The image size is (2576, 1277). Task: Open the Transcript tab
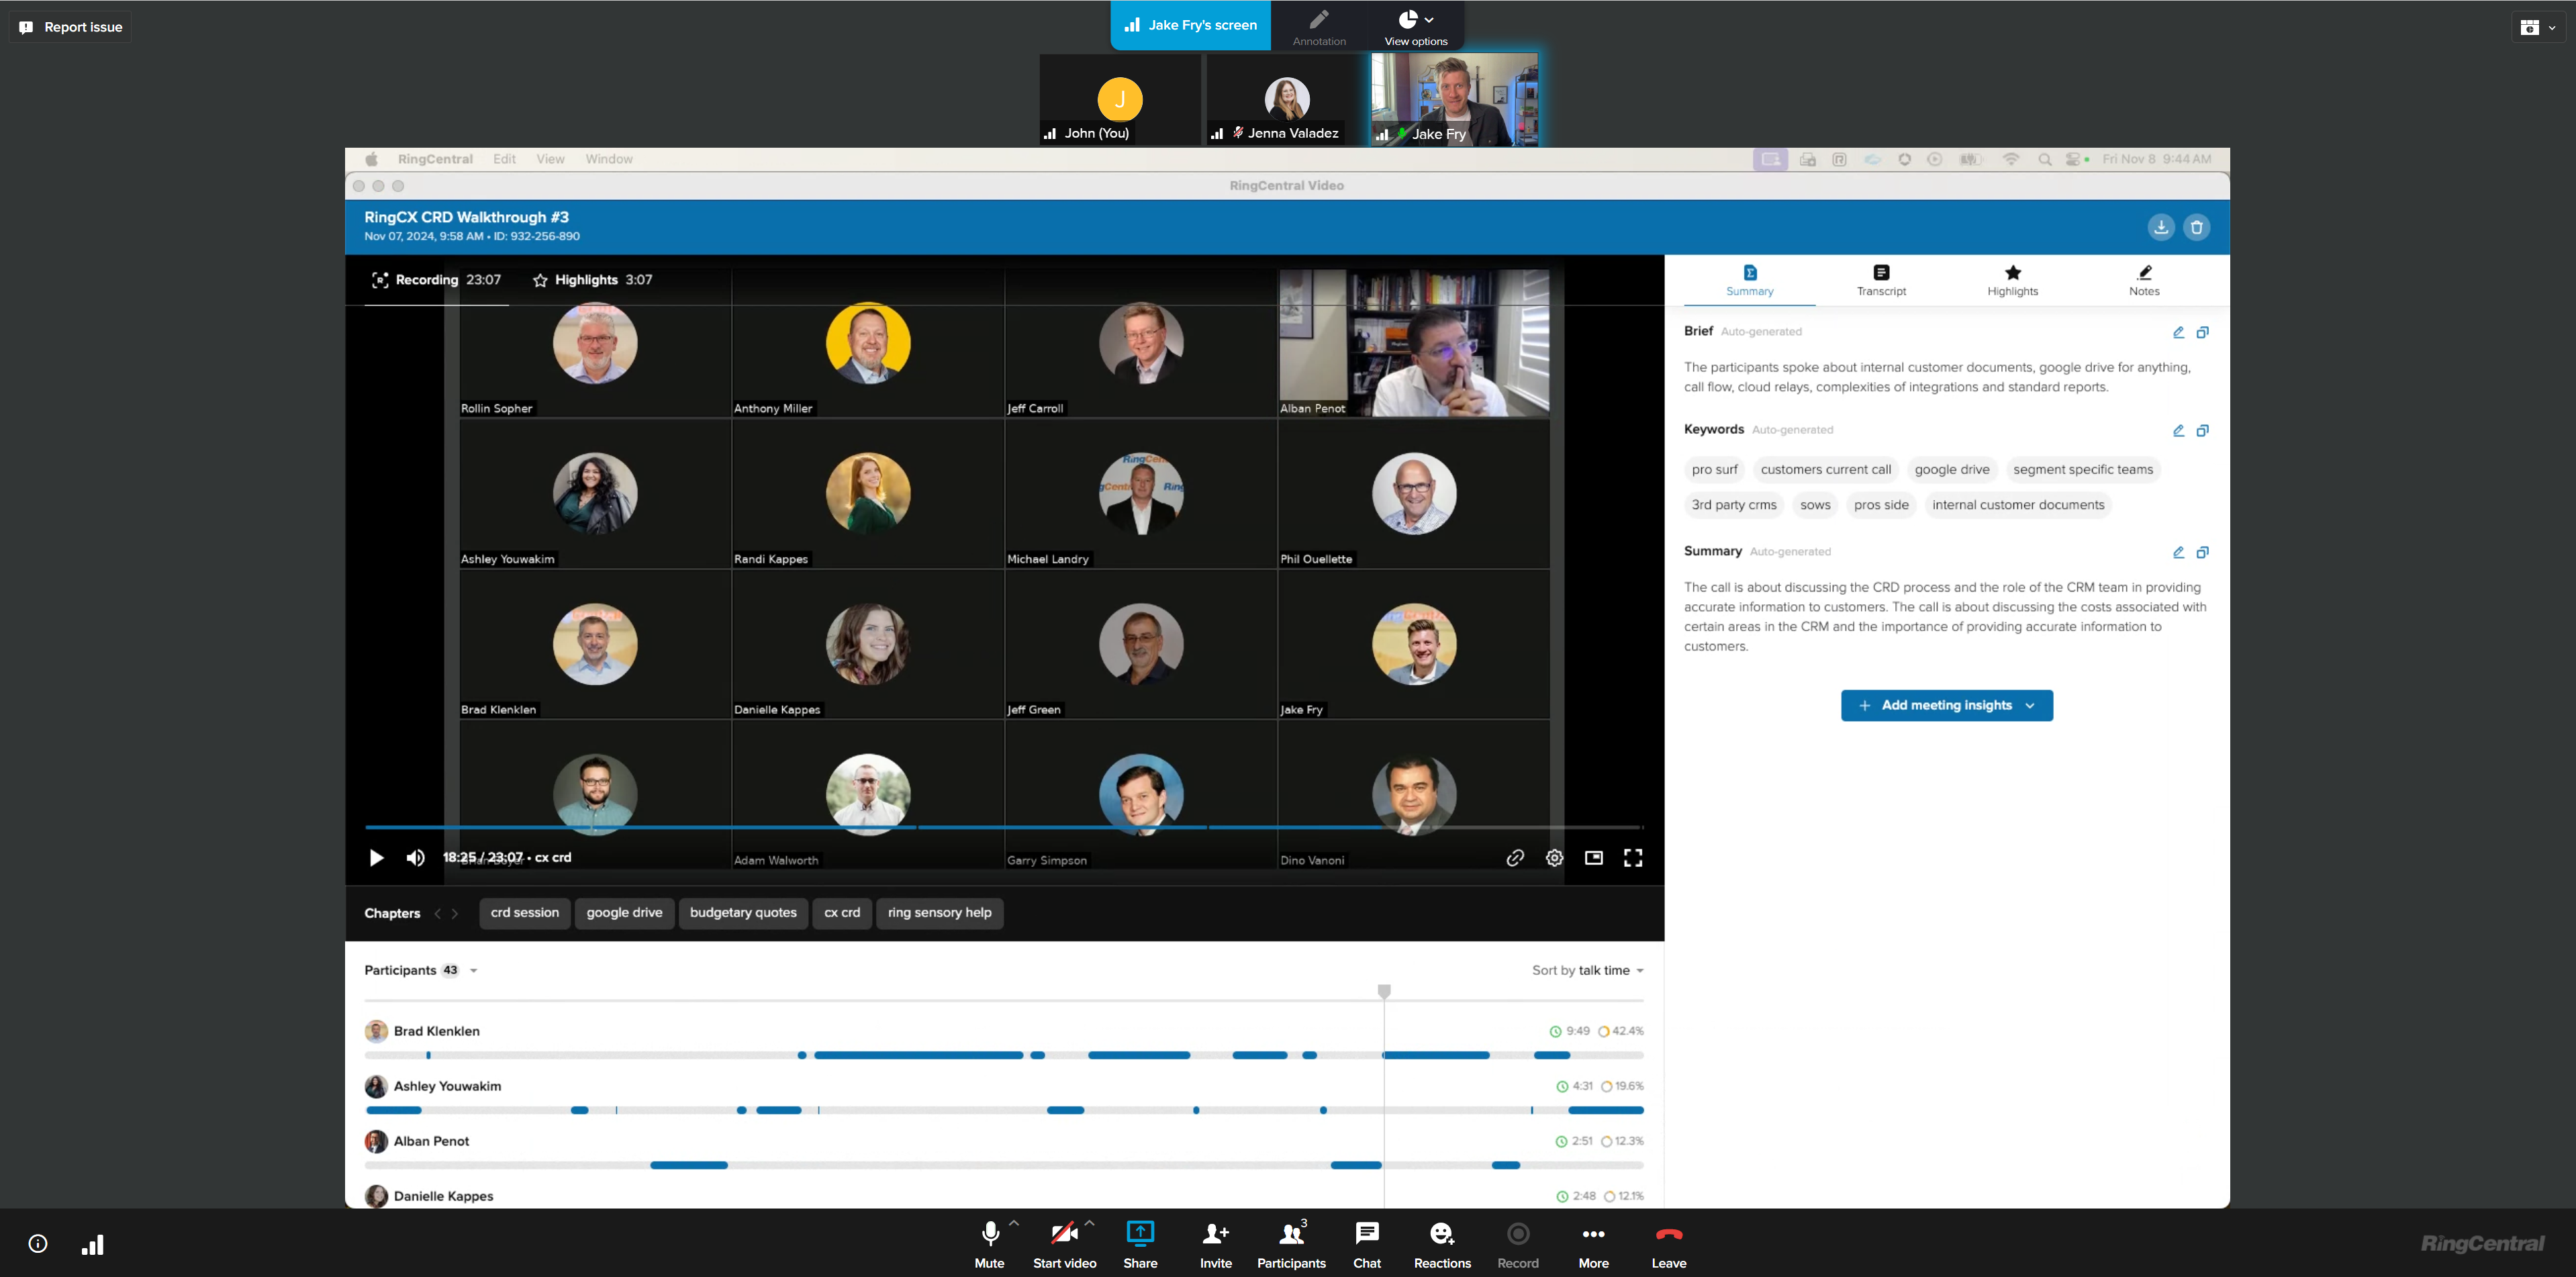1880,280
